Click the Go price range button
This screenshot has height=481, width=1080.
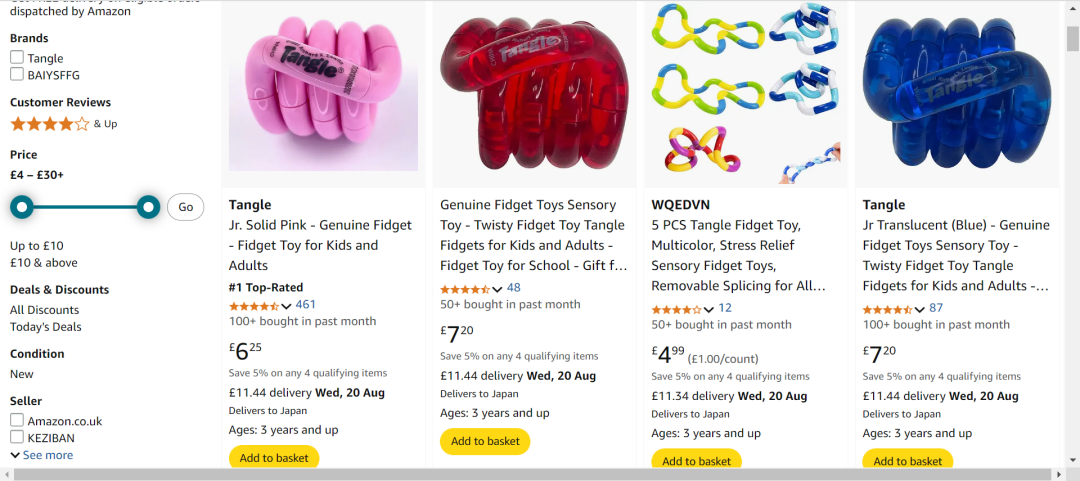[185, 207]
